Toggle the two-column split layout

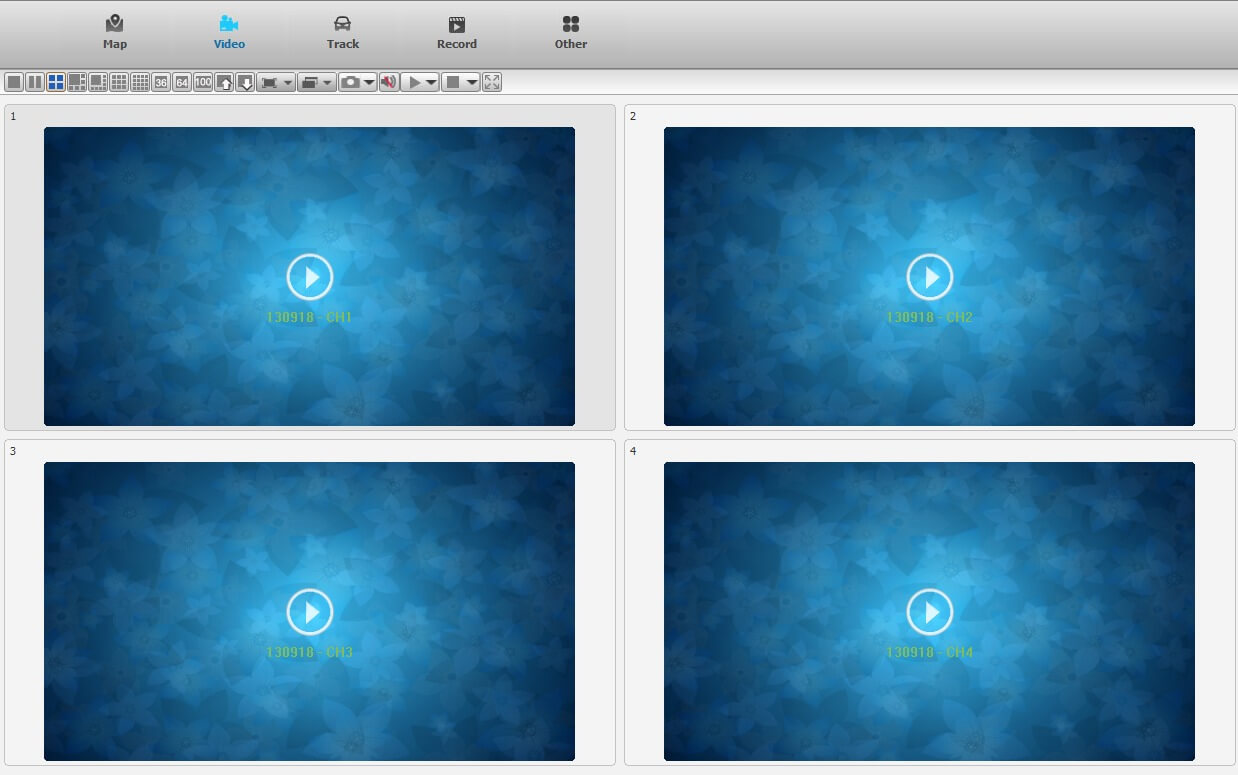pos(35,82)
